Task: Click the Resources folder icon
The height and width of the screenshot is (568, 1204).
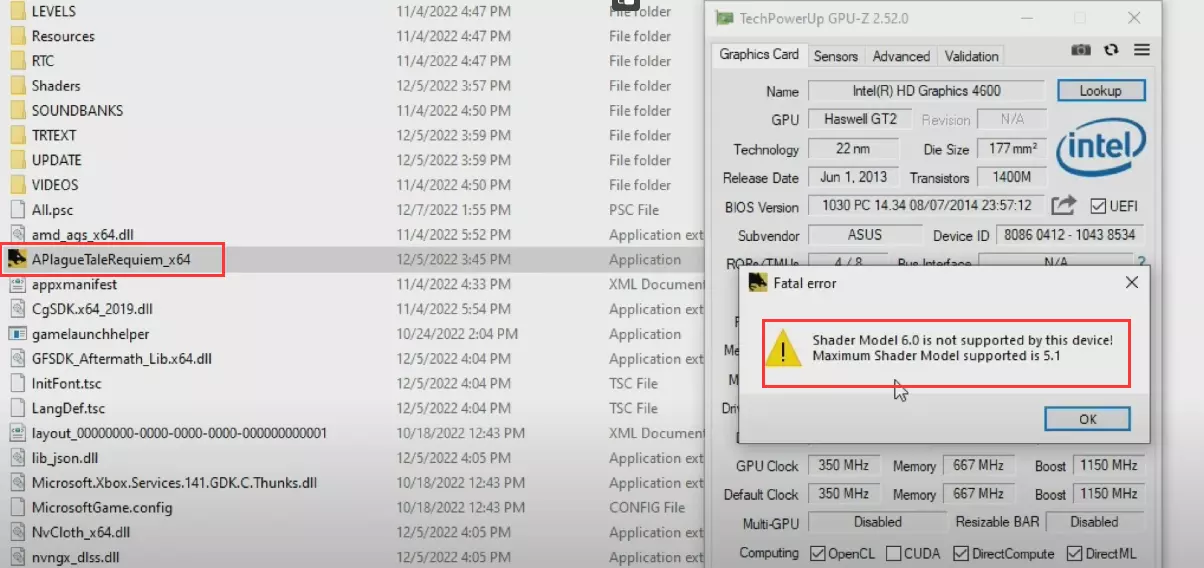Action: 17,36
